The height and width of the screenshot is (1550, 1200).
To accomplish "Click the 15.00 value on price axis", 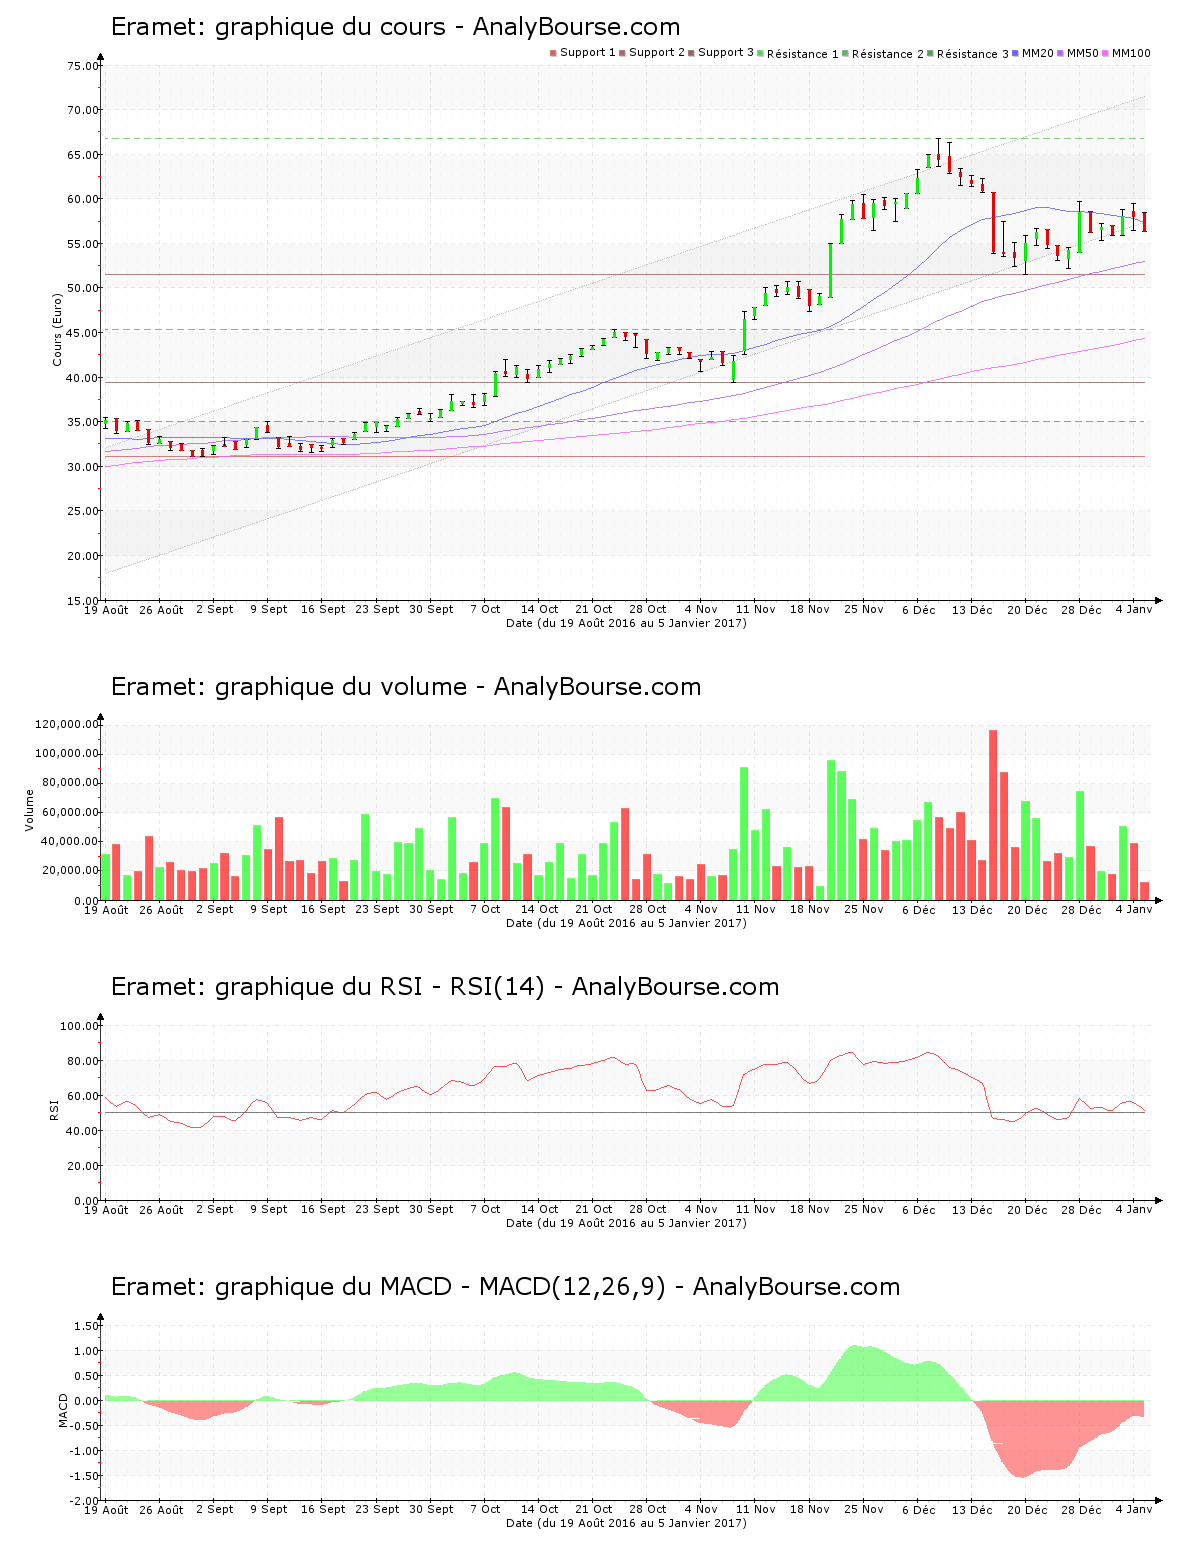I will pos(83,600).
